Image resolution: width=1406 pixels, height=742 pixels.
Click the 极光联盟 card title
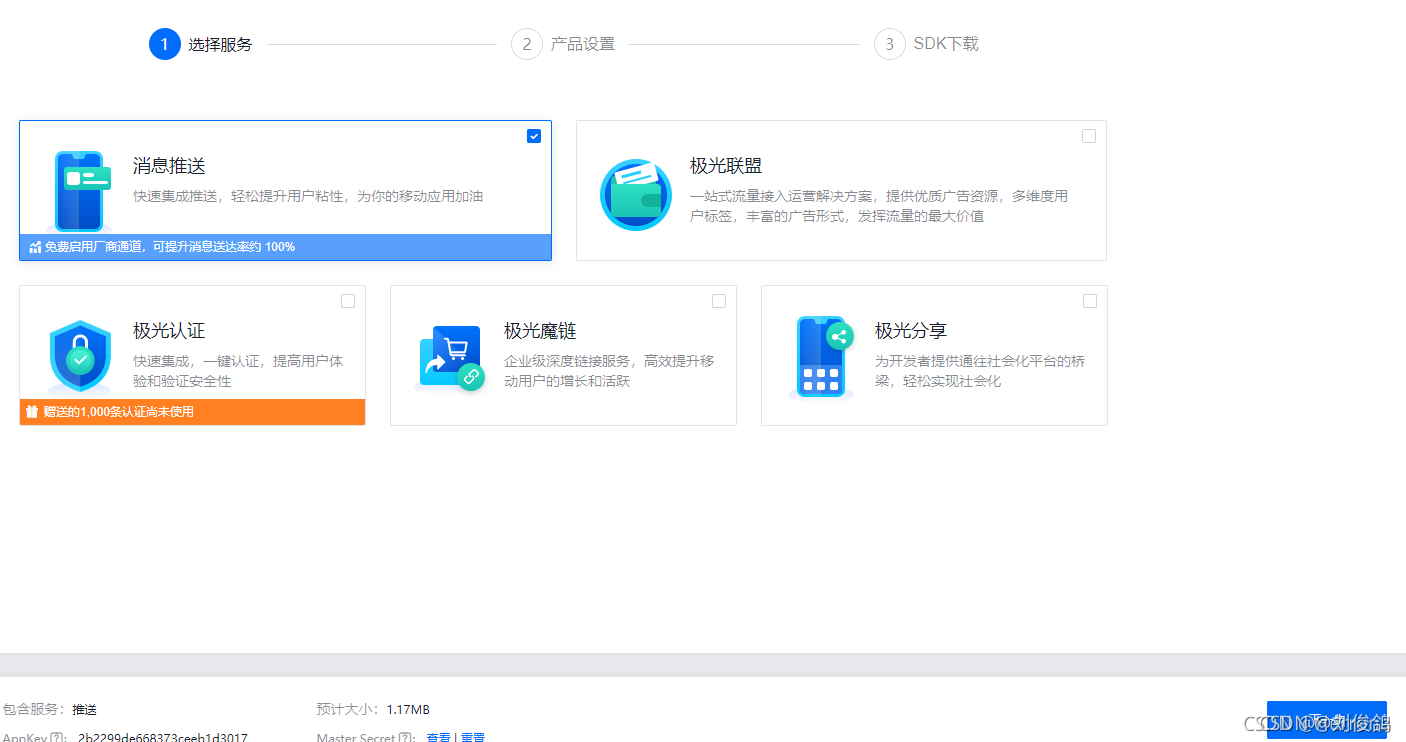(726, 166)
